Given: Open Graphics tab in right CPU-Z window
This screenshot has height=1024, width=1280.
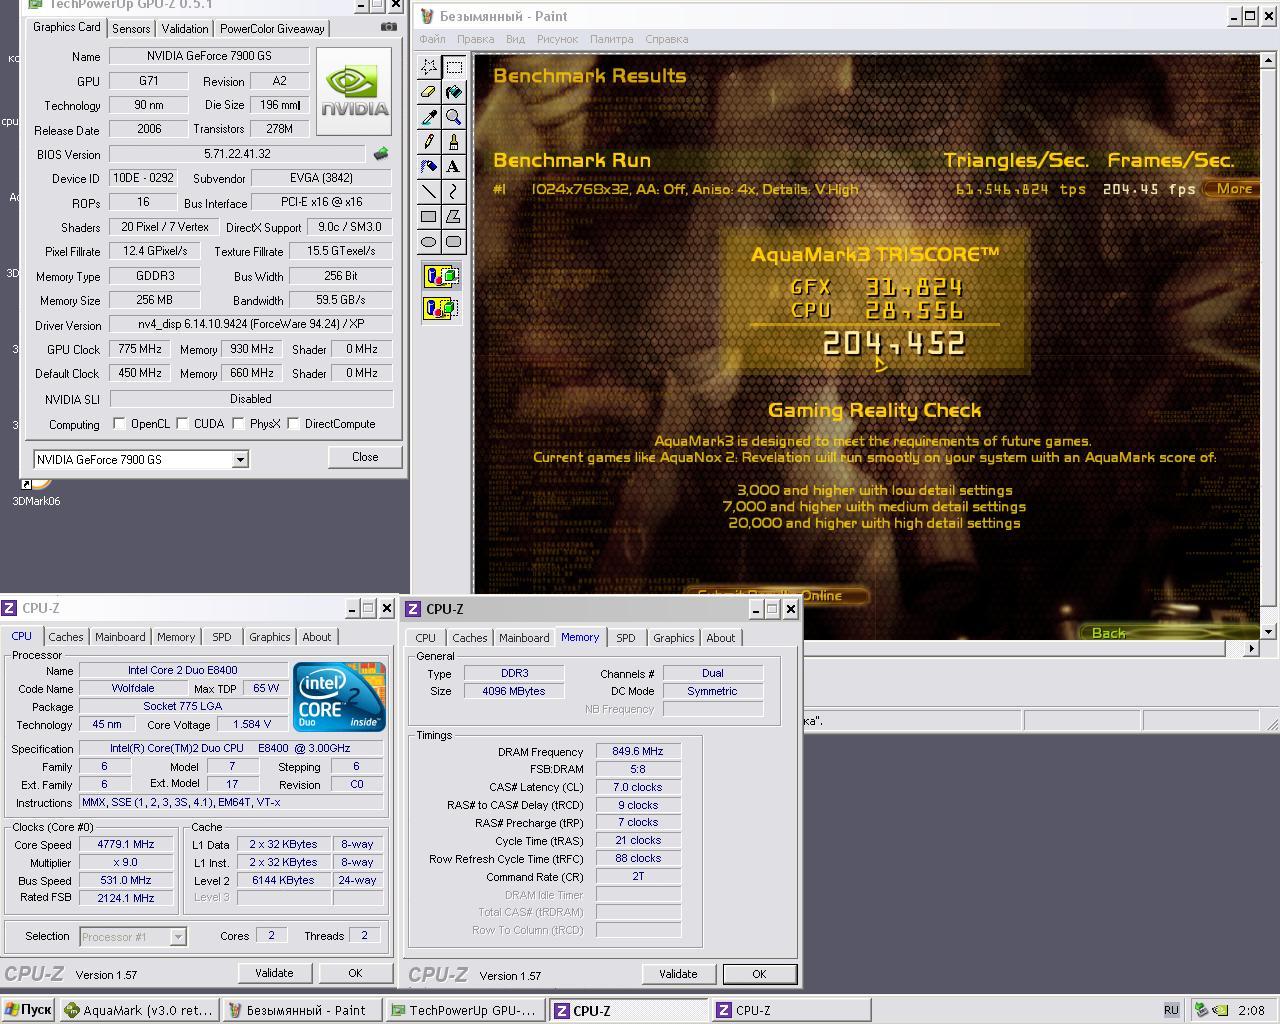Looking at the screenshot, I should (674, 638).
